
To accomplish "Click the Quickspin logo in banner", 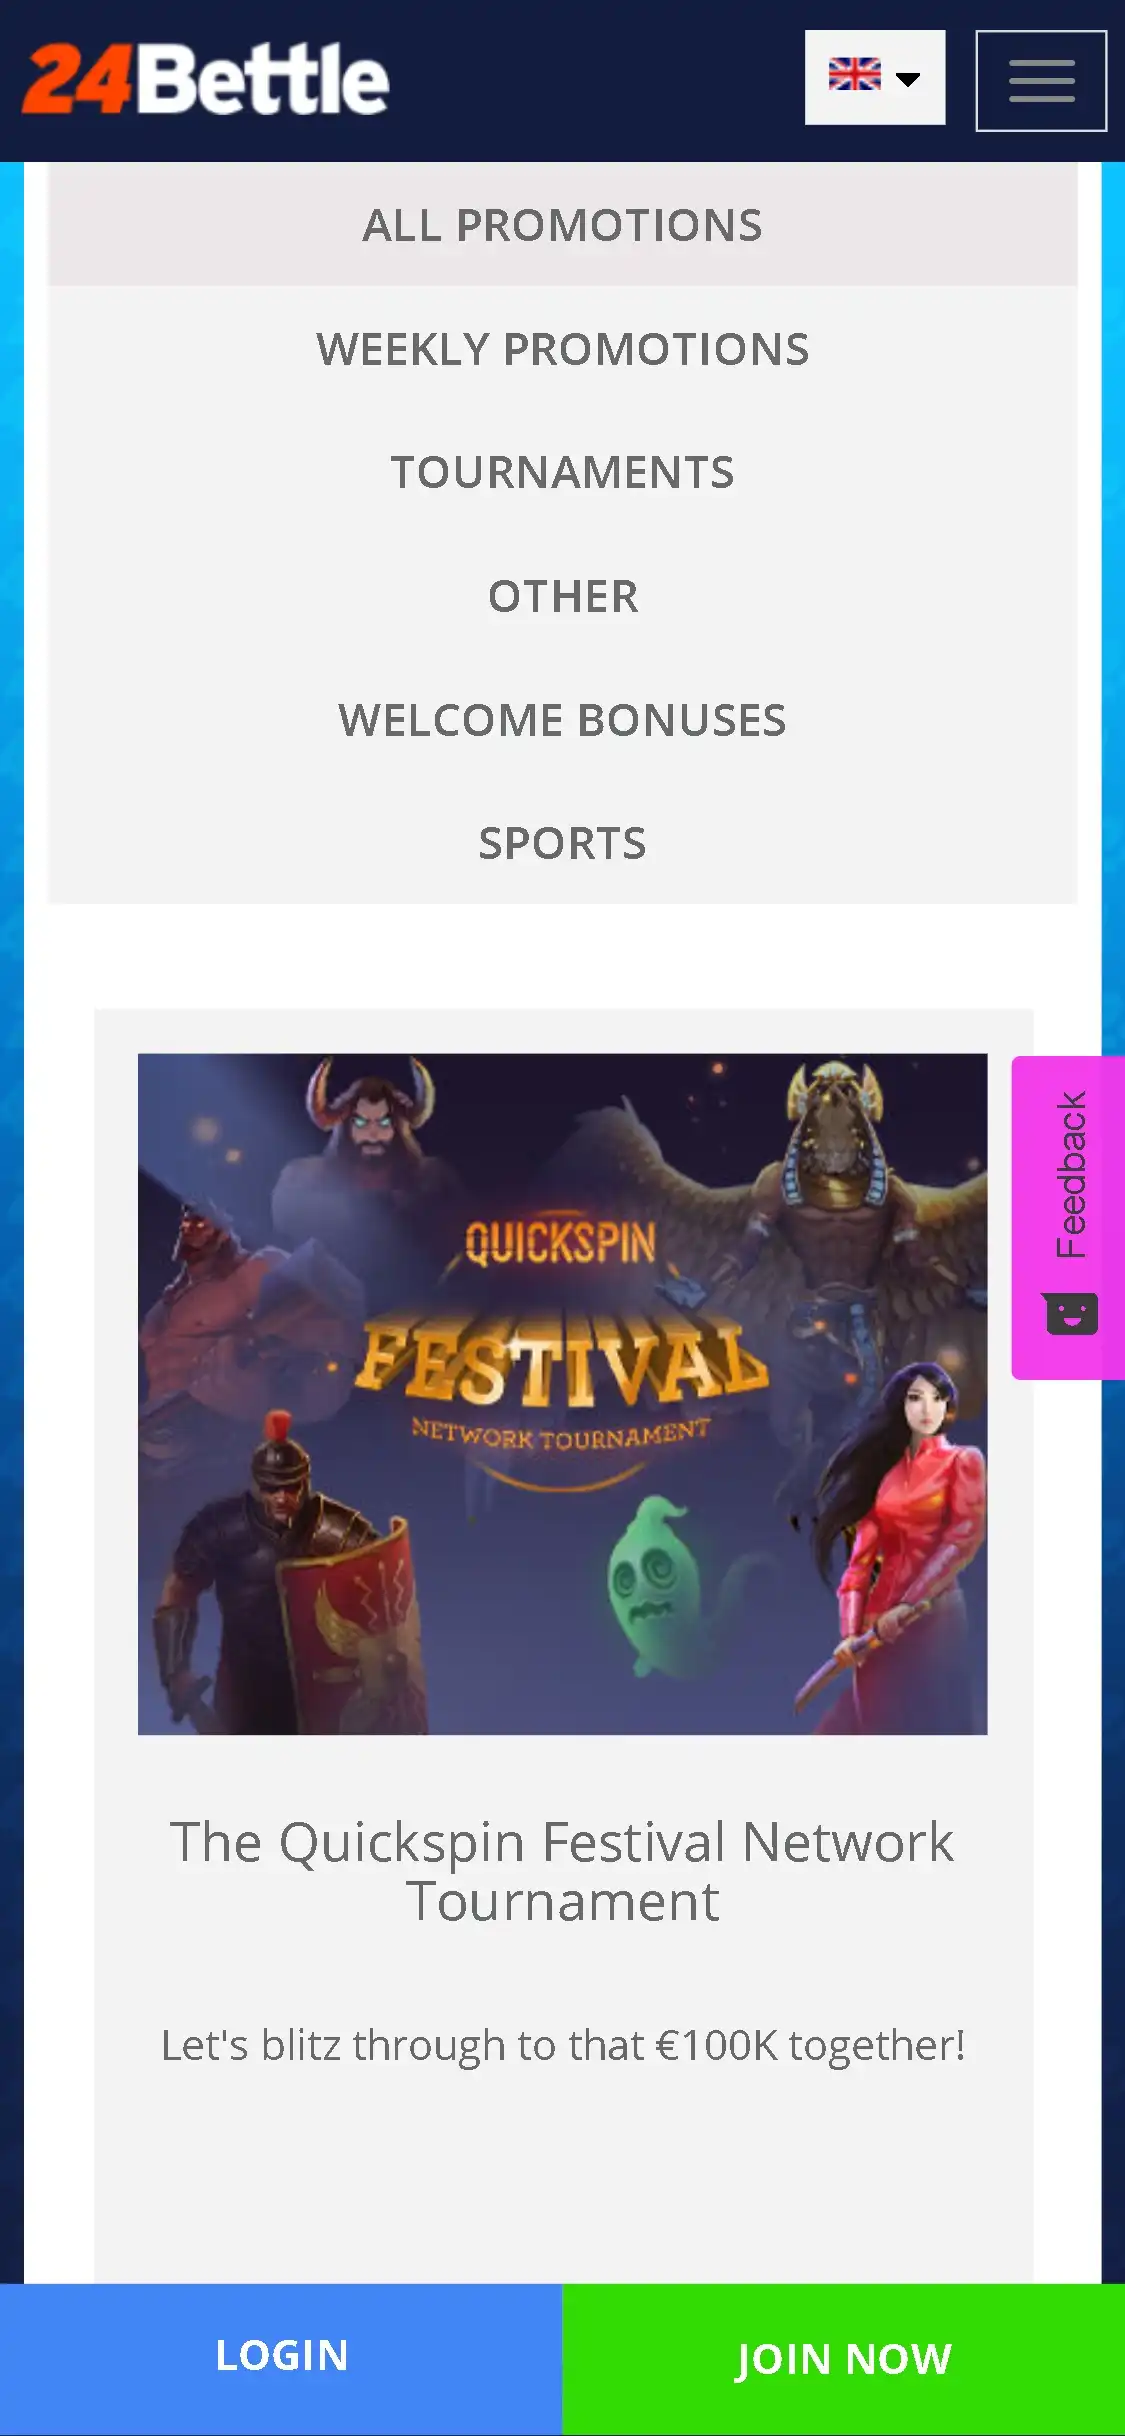I will tap(561, 1243).
